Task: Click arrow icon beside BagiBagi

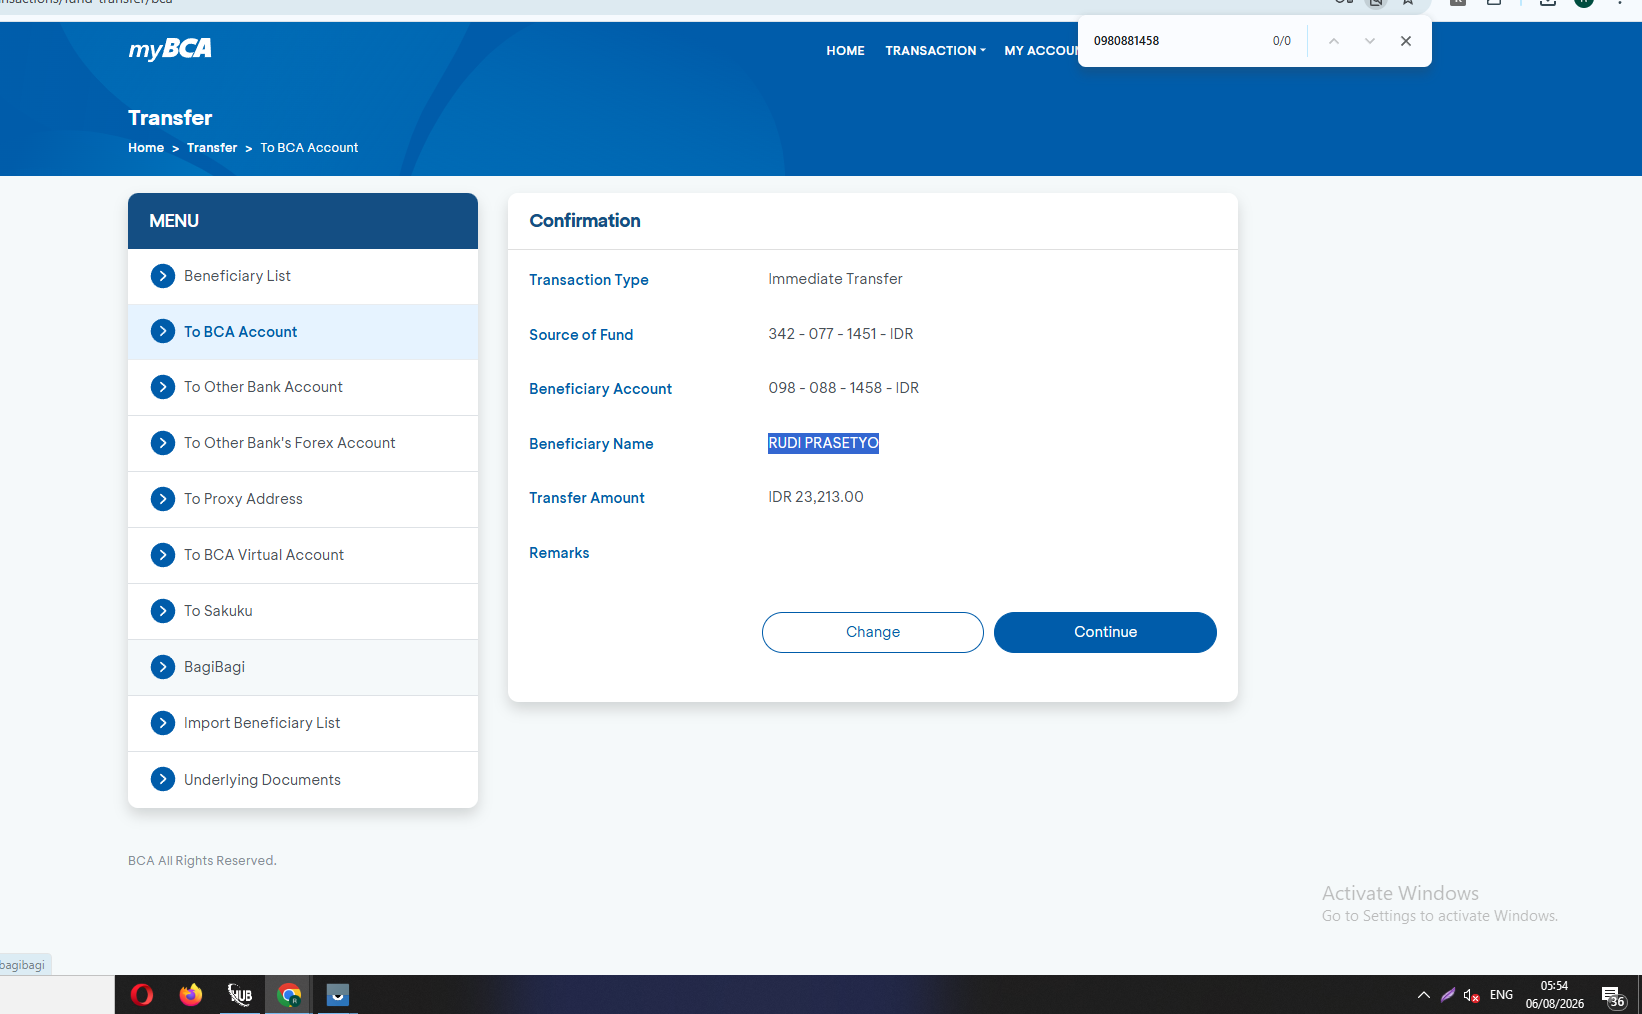Action: click(163, 667)
